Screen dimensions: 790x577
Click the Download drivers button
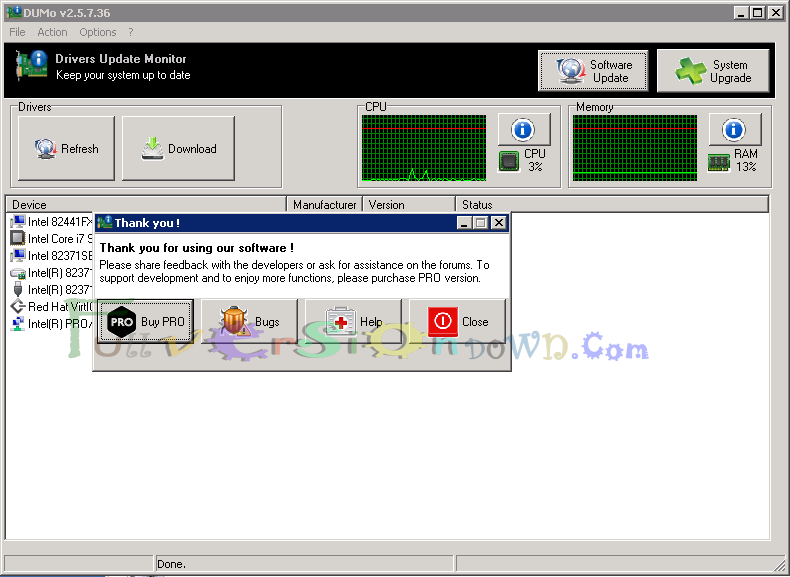178,148
